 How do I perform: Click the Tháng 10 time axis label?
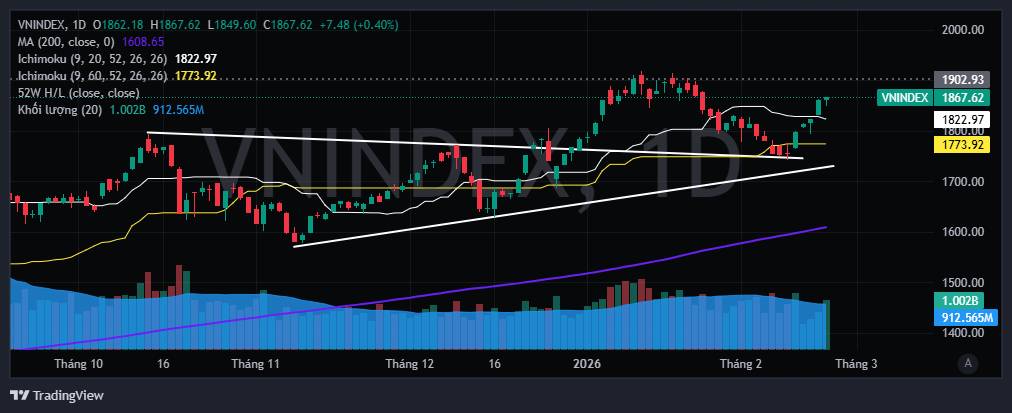pyautogui.click(x=79, y=364)
